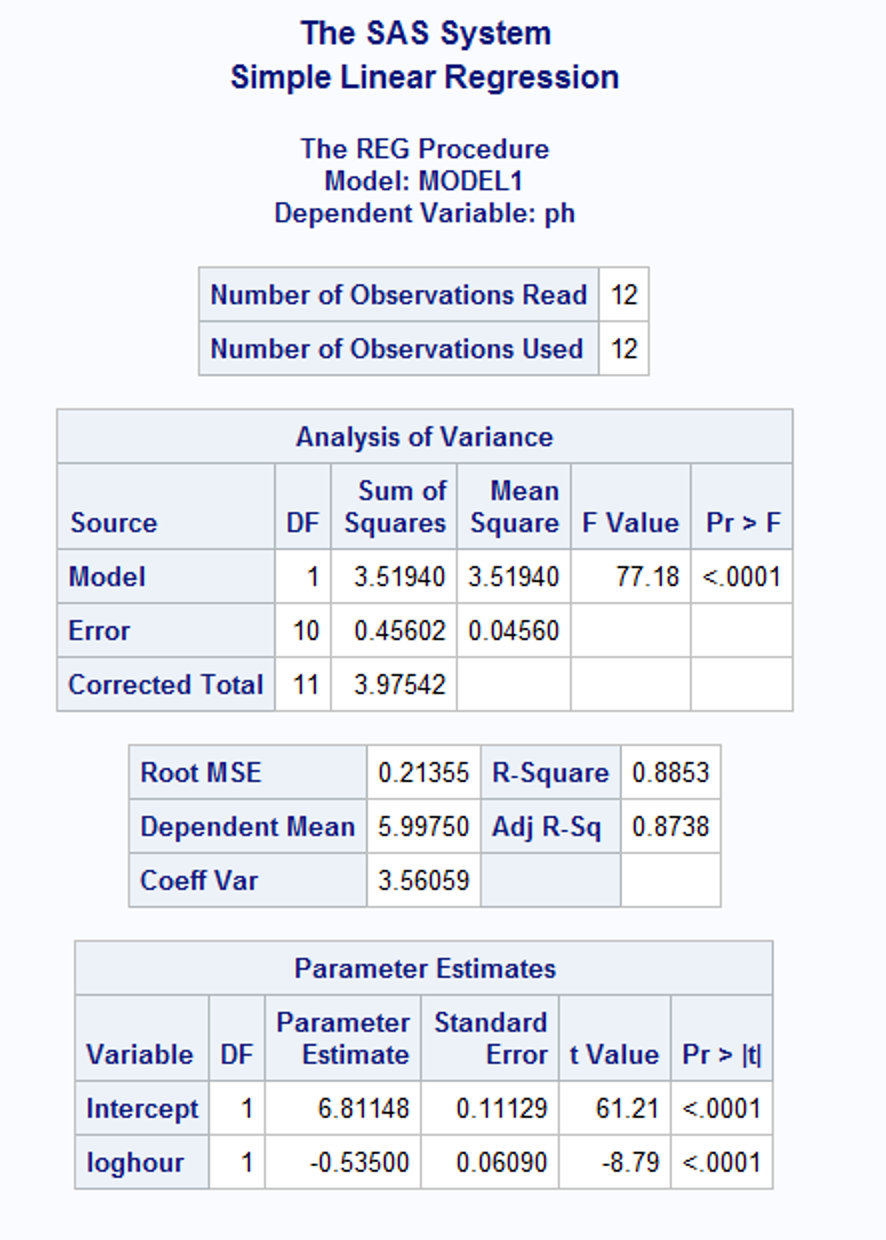Click Model row Mean Square 3.51940

tap(515, 577)
